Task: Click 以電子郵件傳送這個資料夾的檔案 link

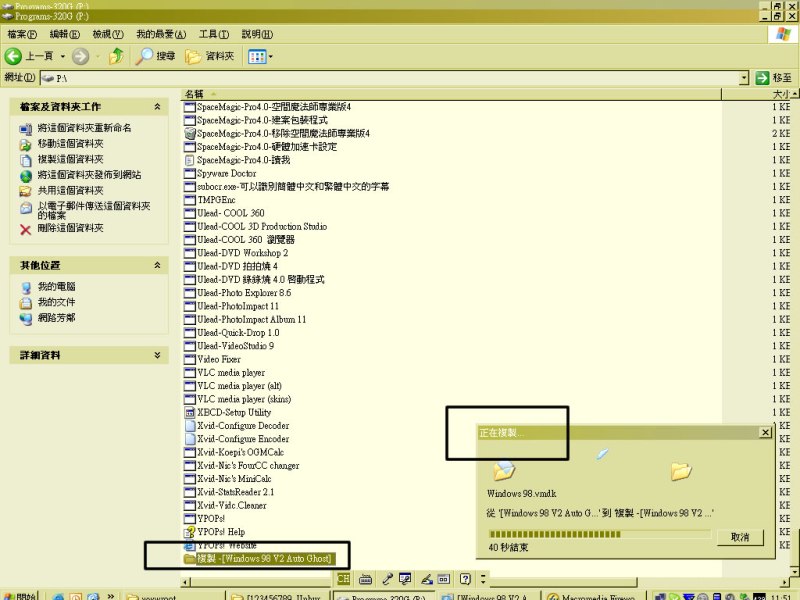Action: coord(94,210)
